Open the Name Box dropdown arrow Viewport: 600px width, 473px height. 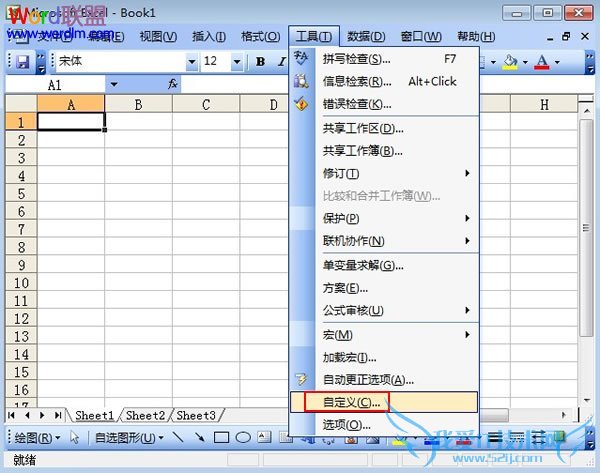[x=114, y=84]
